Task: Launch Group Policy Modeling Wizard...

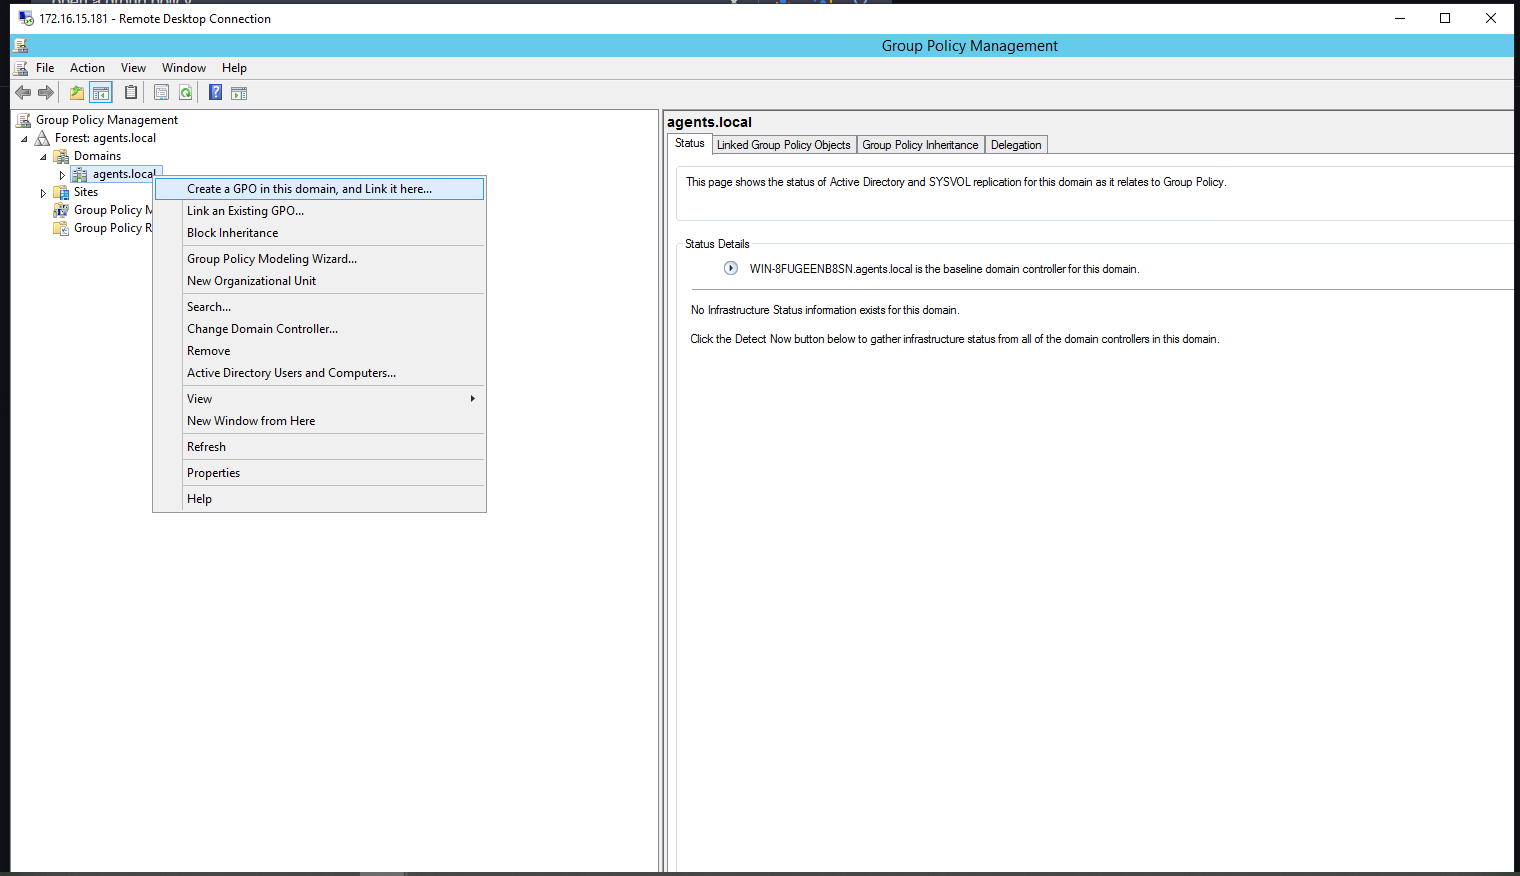Action: pos(319,259)
